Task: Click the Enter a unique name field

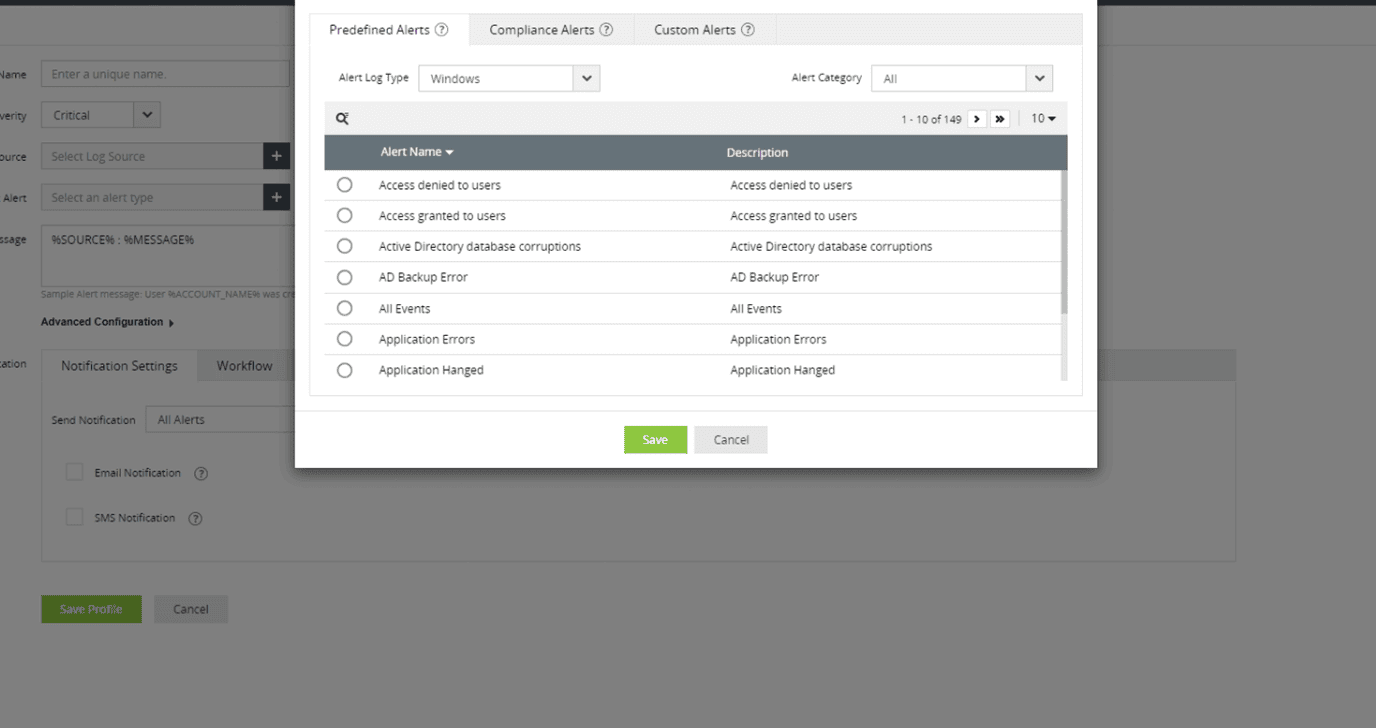Action: click(164, 73)
